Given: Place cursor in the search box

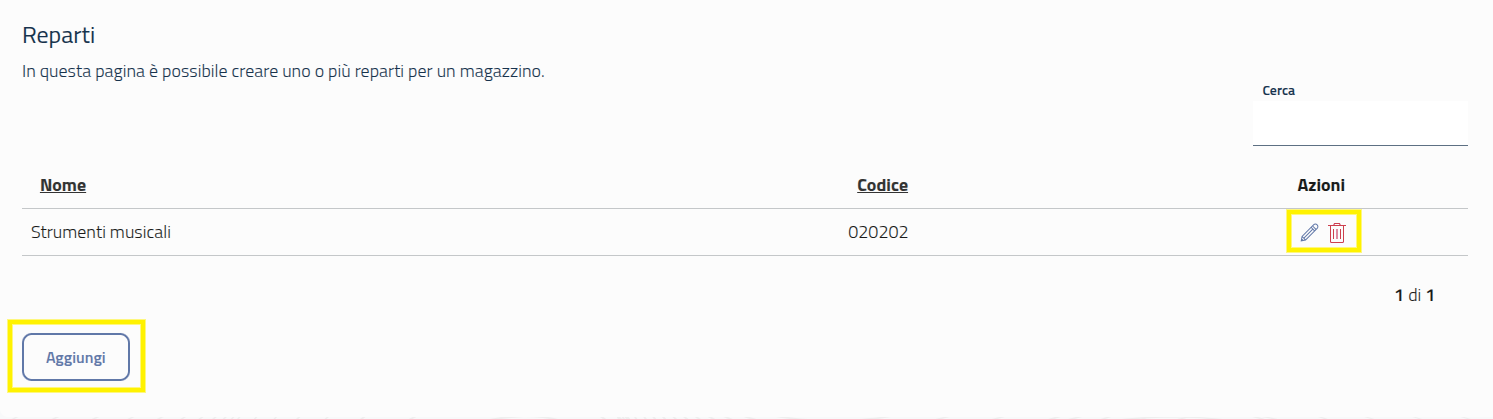Looking at the screenshot, I should tap(1360, 124).
